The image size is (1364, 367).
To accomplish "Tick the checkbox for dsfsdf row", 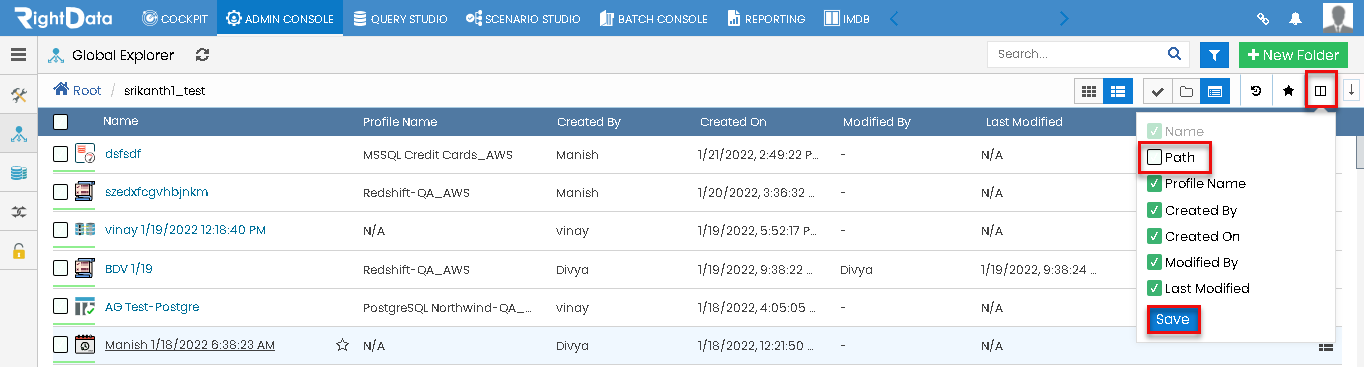I will (x=61, y=154).
